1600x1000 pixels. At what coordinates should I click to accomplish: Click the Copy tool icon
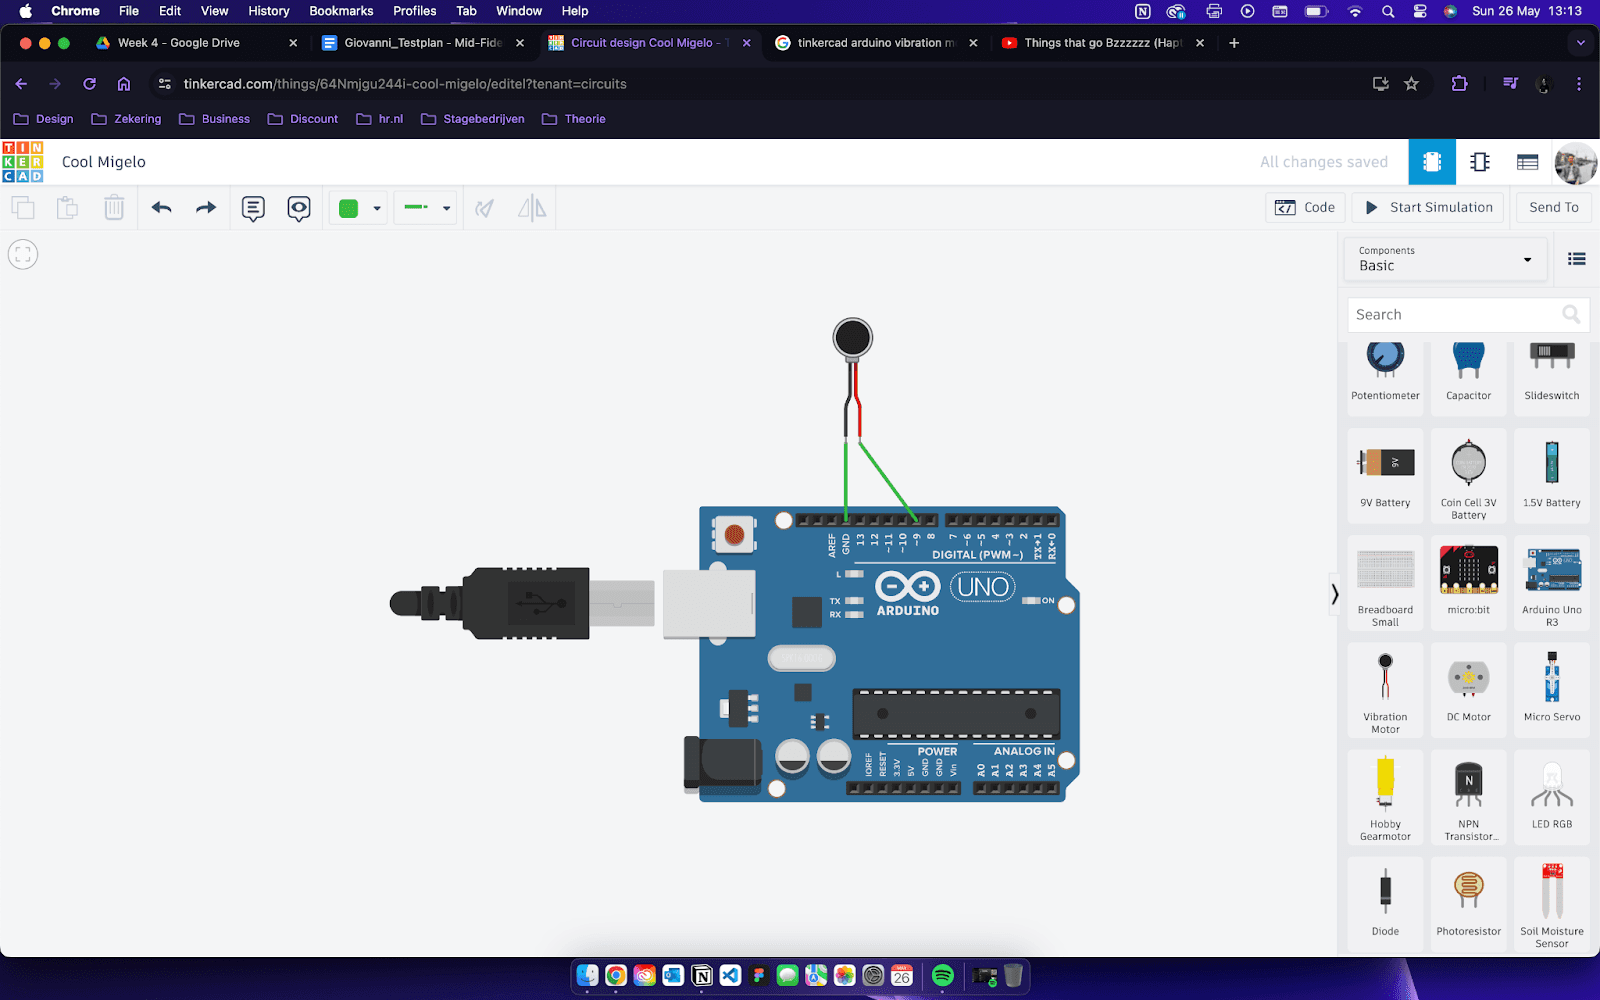coord(23,208)
